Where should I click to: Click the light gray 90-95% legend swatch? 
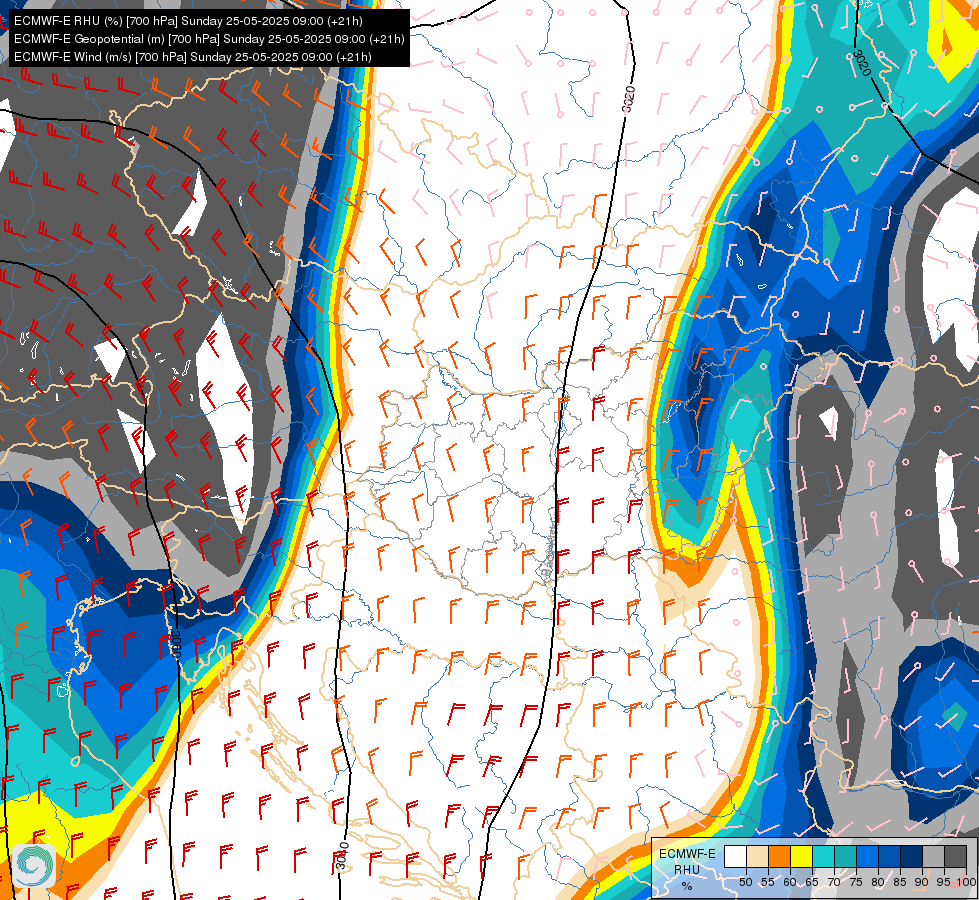[933, 856]
